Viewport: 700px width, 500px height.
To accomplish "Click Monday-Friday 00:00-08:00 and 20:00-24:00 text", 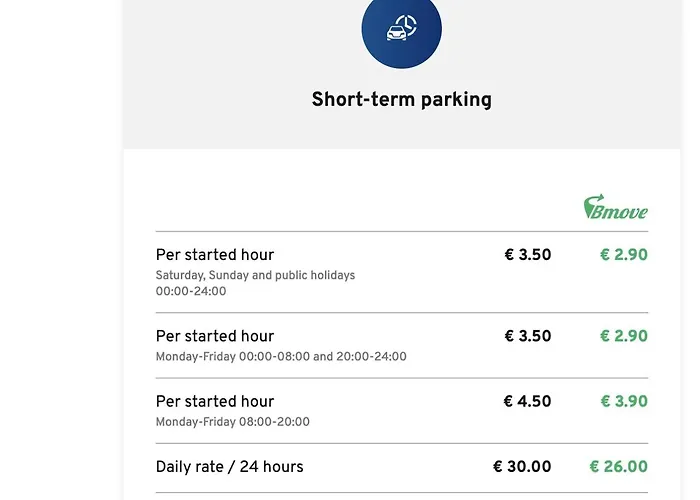I will pyautogui.click(x=281, y=357).
